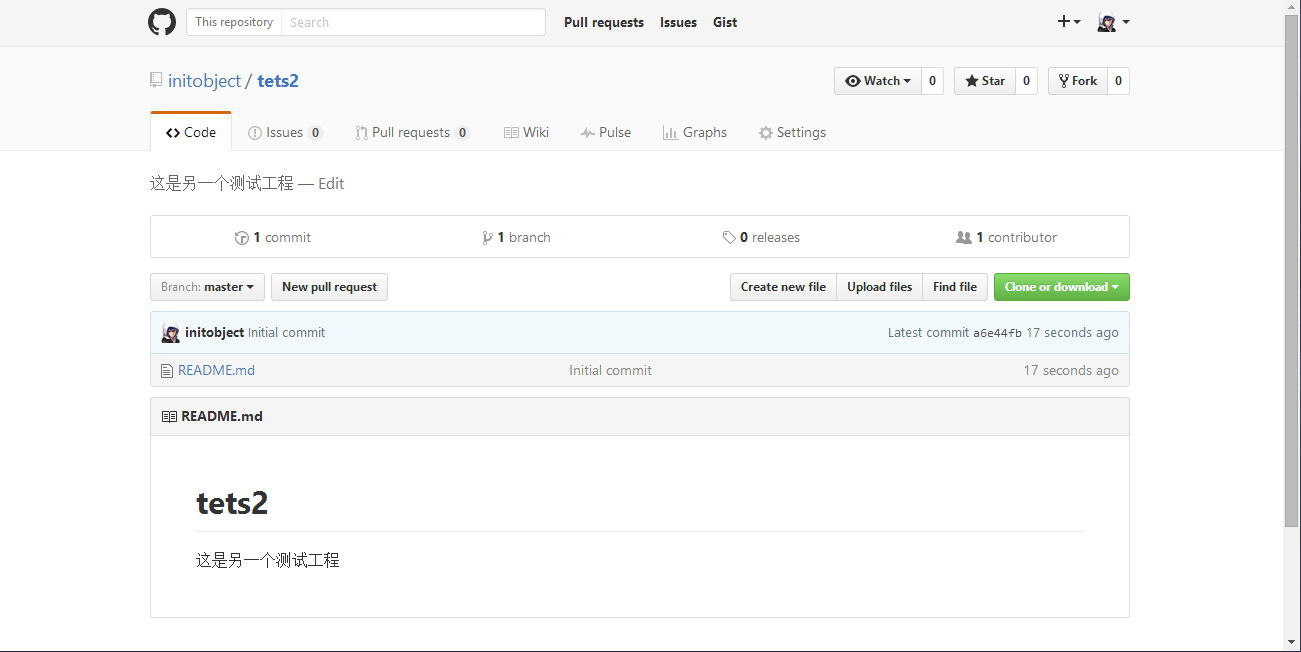This screenshot has width=1301, height=652.
Task: Click the search input field
Action: point(413,22)
